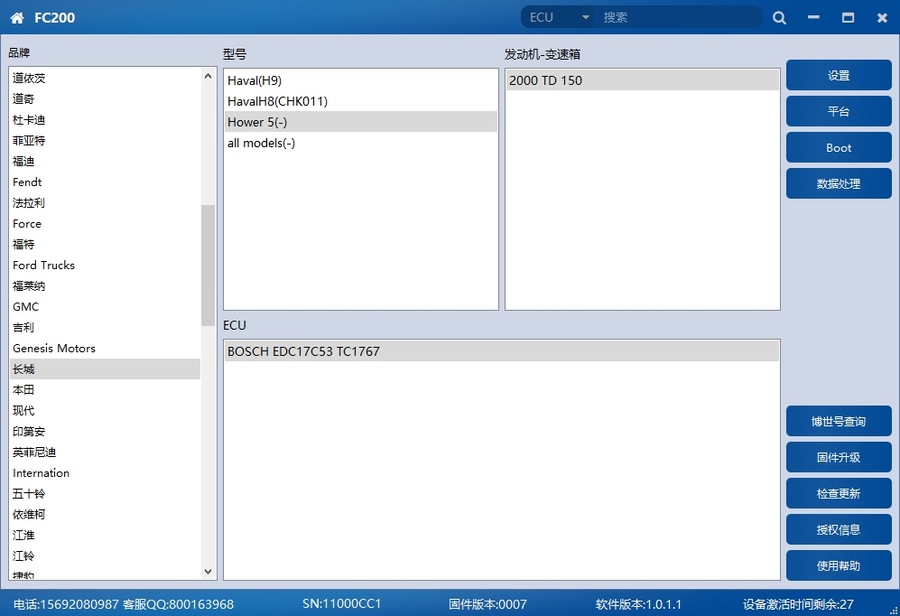Select brand 吉利
Viewport: 900px width, 616px height.
click(105, 327)
